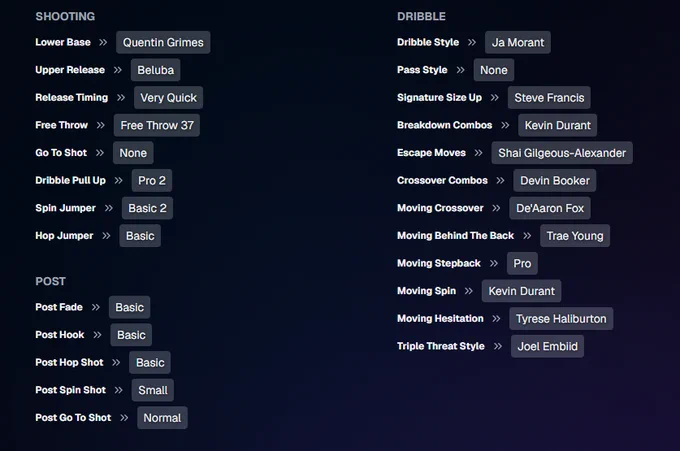Select the Beluba upper release value
Screen dimensions: 680x451
156,70
